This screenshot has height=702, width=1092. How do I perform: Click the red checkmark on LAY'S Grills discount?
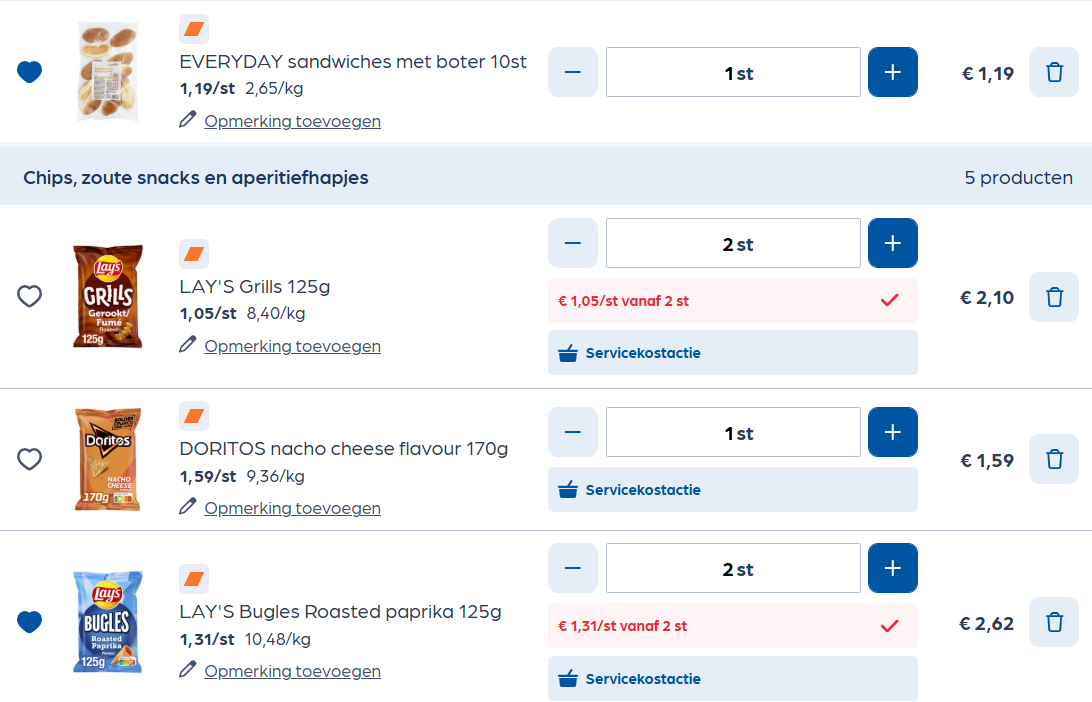coord(888,300)
